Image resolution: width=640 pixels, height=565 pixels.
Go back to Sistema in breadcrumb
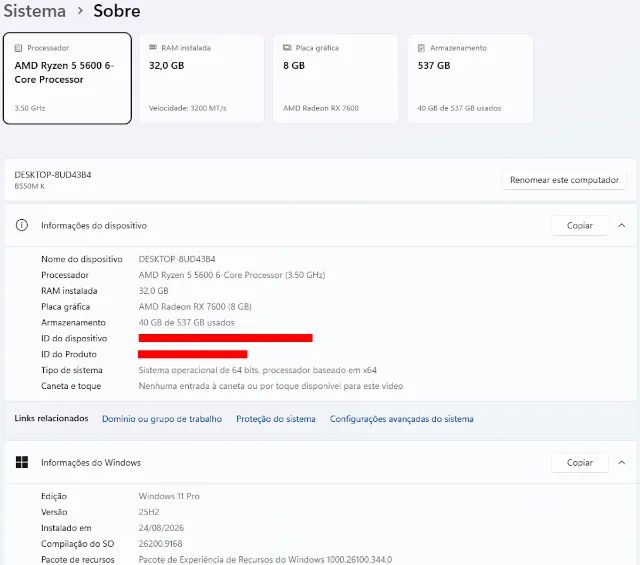tap(35, 11)
